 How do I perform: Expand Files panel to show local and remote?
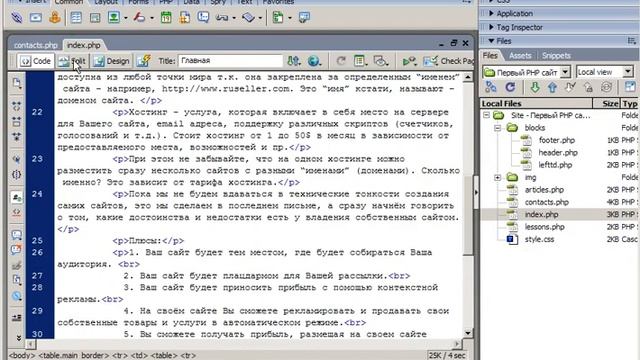[x=630, y=87]
